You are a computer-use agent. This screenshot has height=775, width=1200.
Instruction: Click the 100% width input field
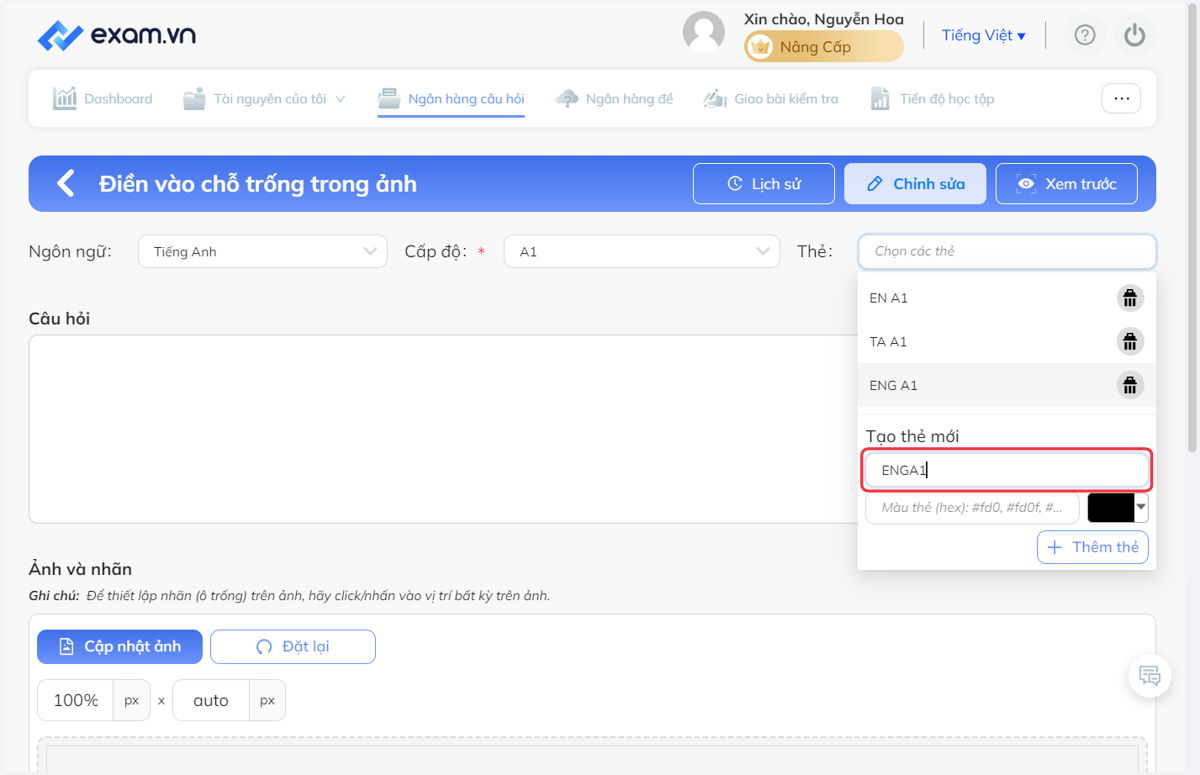75,701
